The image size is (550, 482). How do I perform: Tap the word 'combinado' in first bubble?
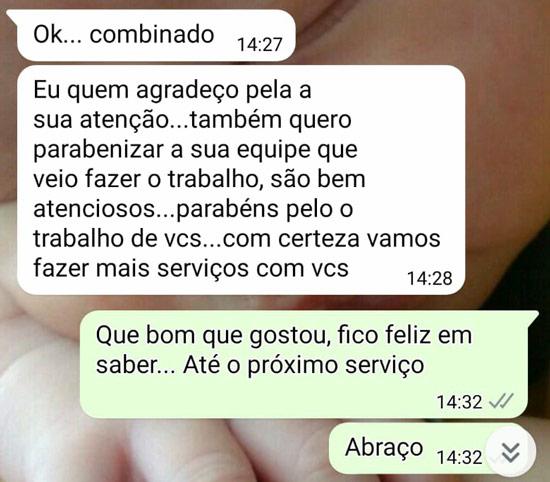tap(152, 34)
